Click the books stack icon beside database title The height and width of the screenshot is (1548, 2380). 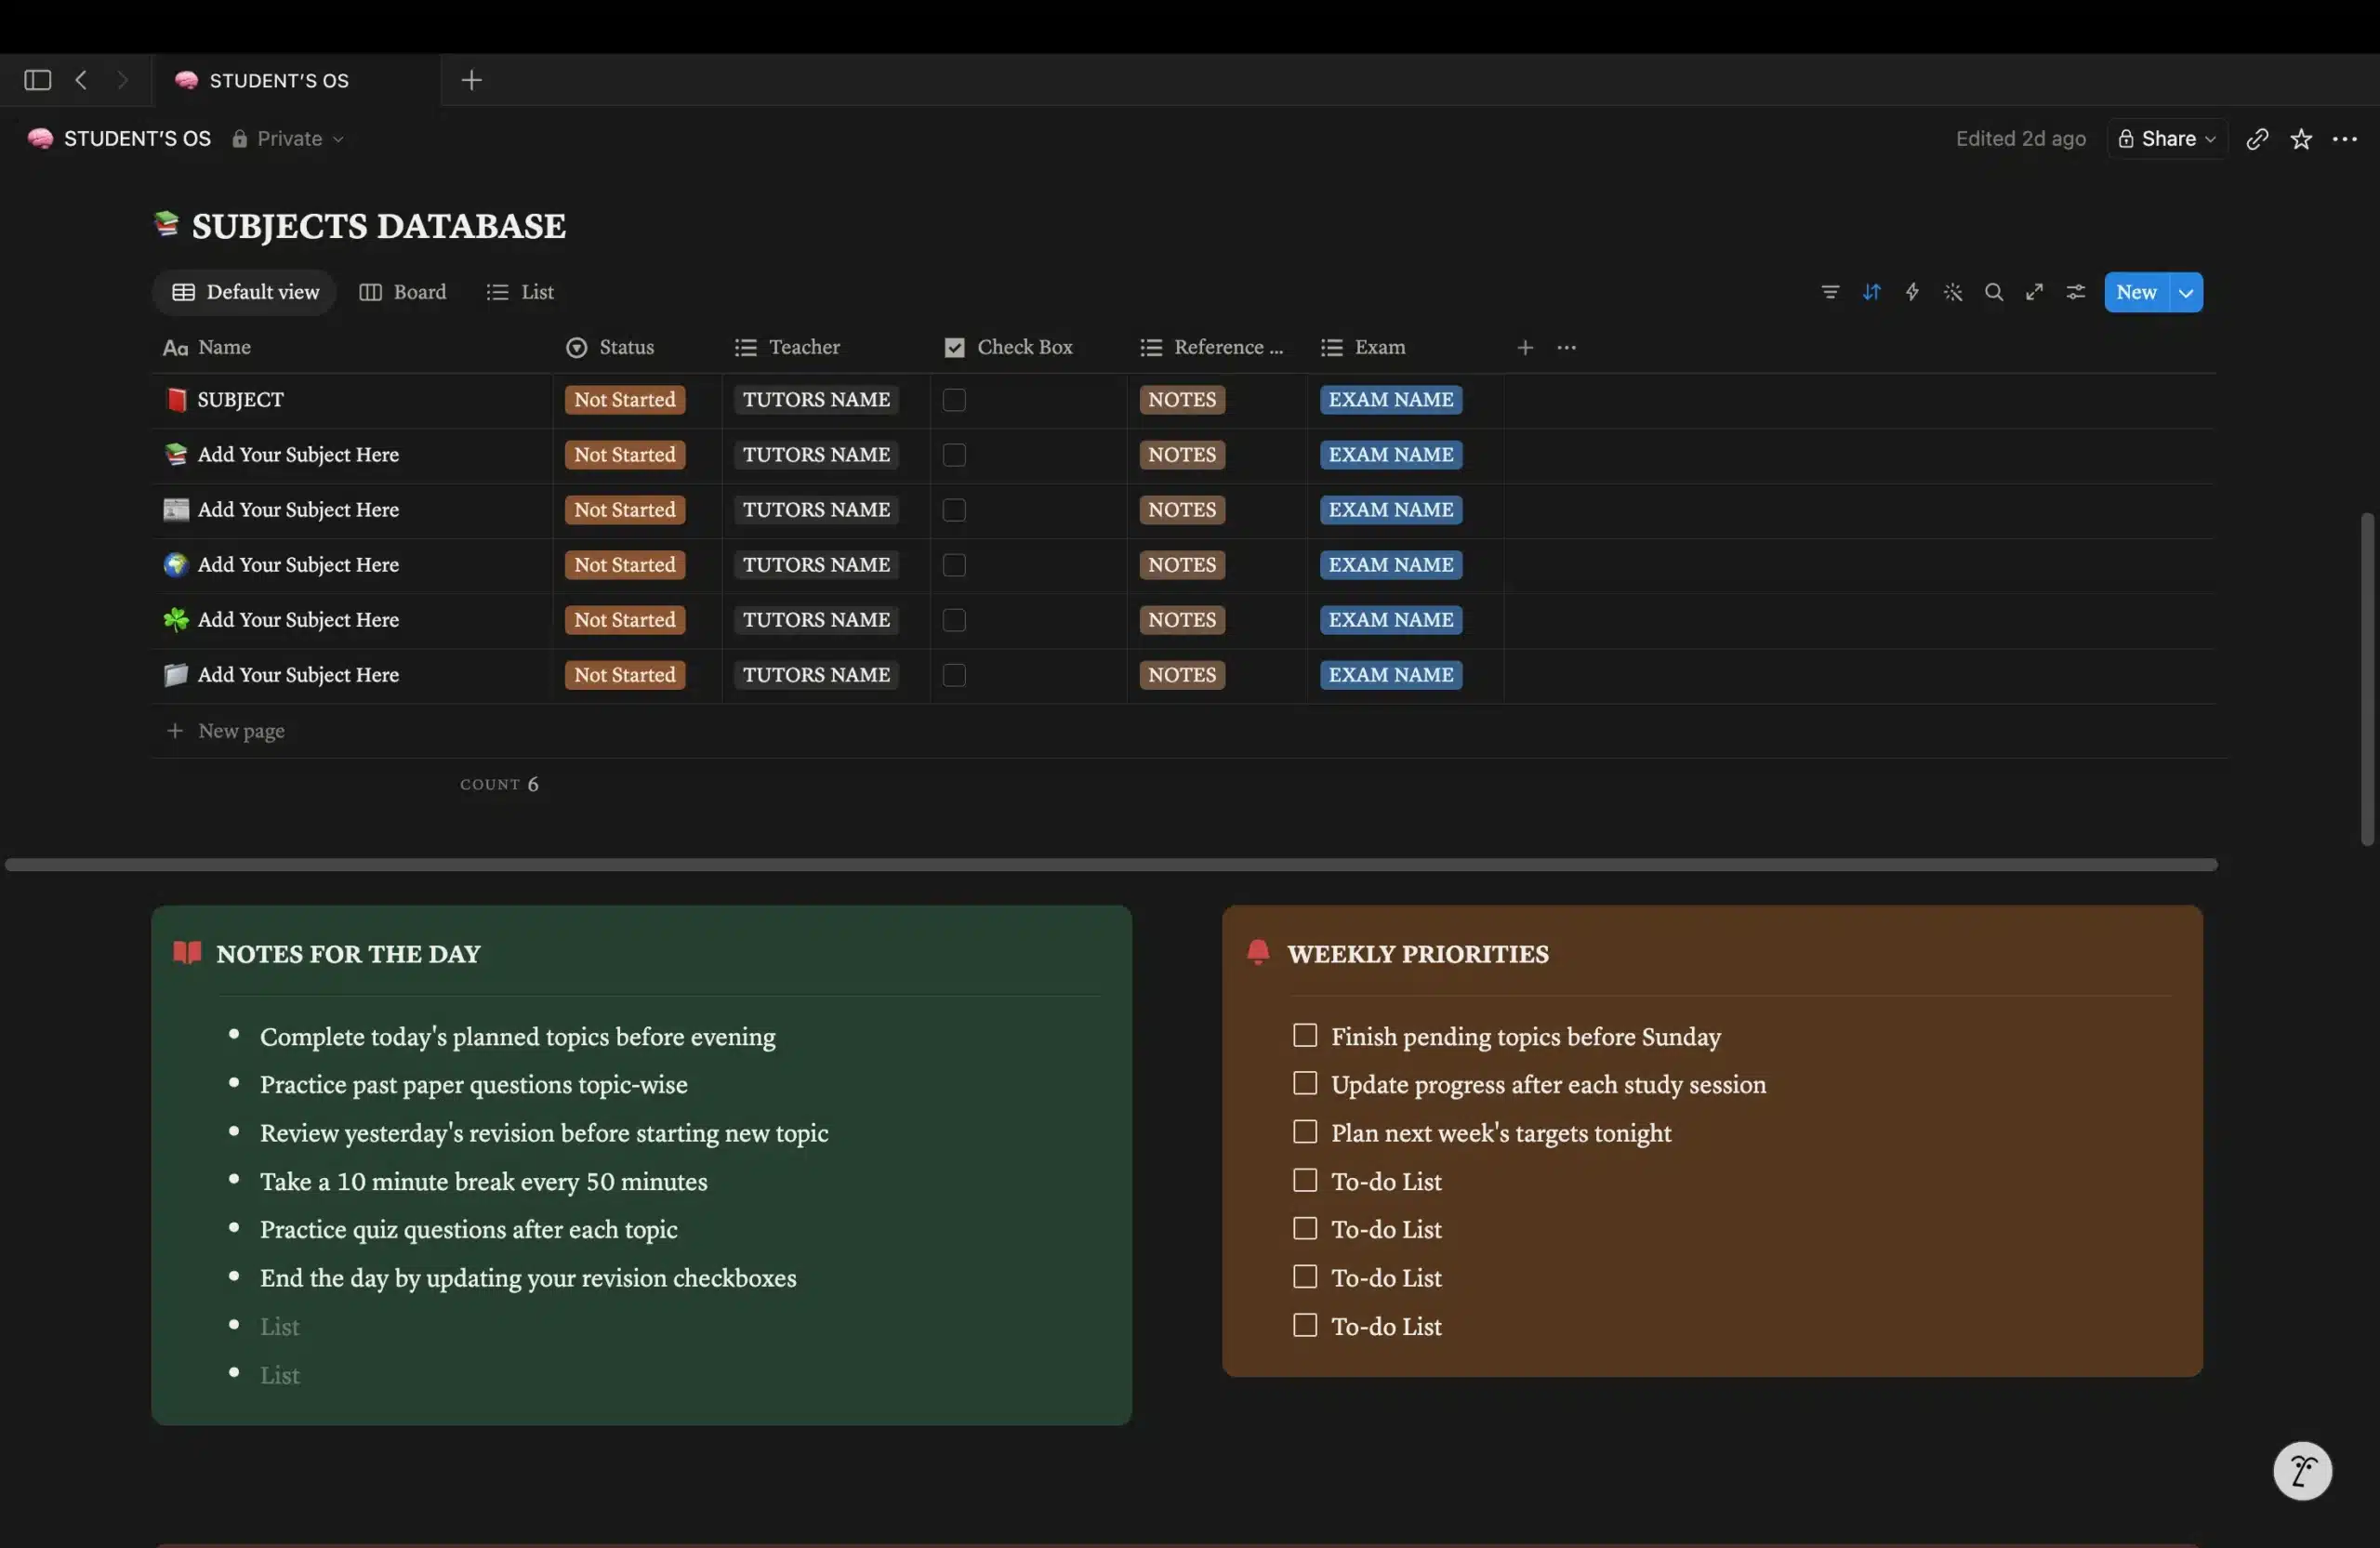pyautogui.click(x=166, y=224)
